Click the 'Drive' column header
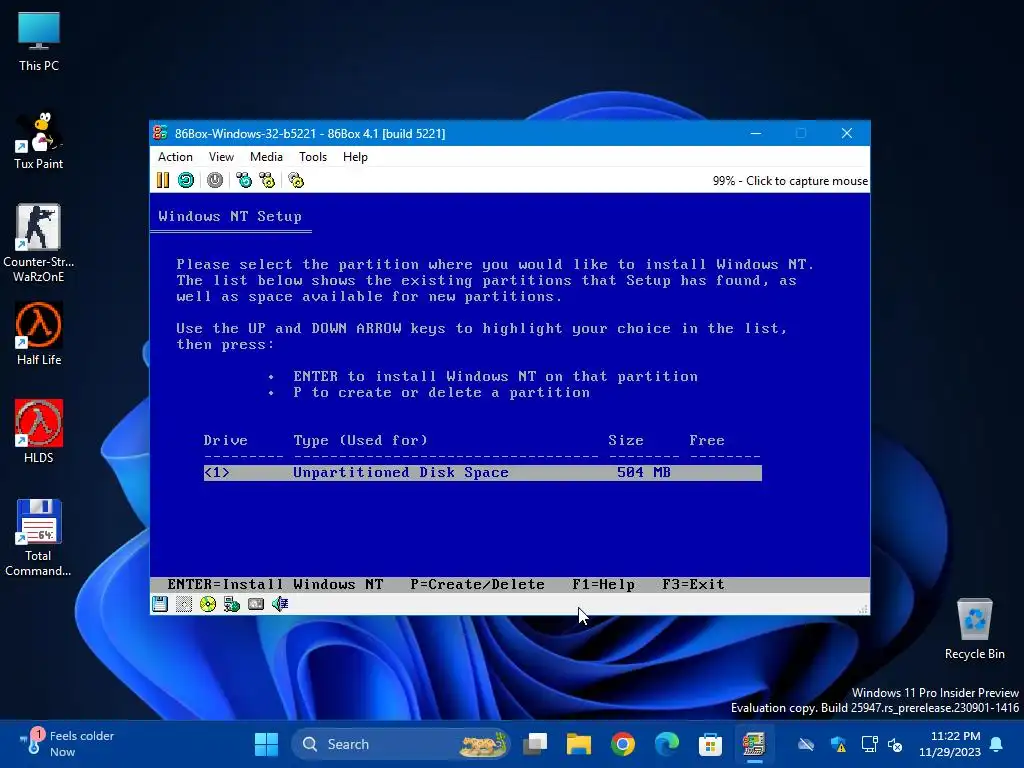Screen dimensions: 1024x768 click(225, 440)
